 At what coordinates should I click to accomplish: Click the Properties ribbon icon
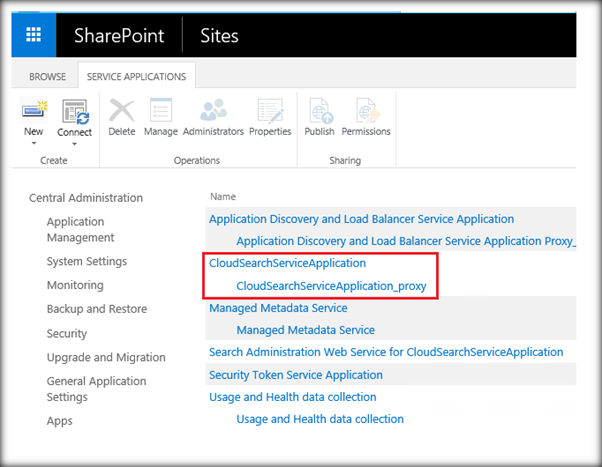(270, 111)
